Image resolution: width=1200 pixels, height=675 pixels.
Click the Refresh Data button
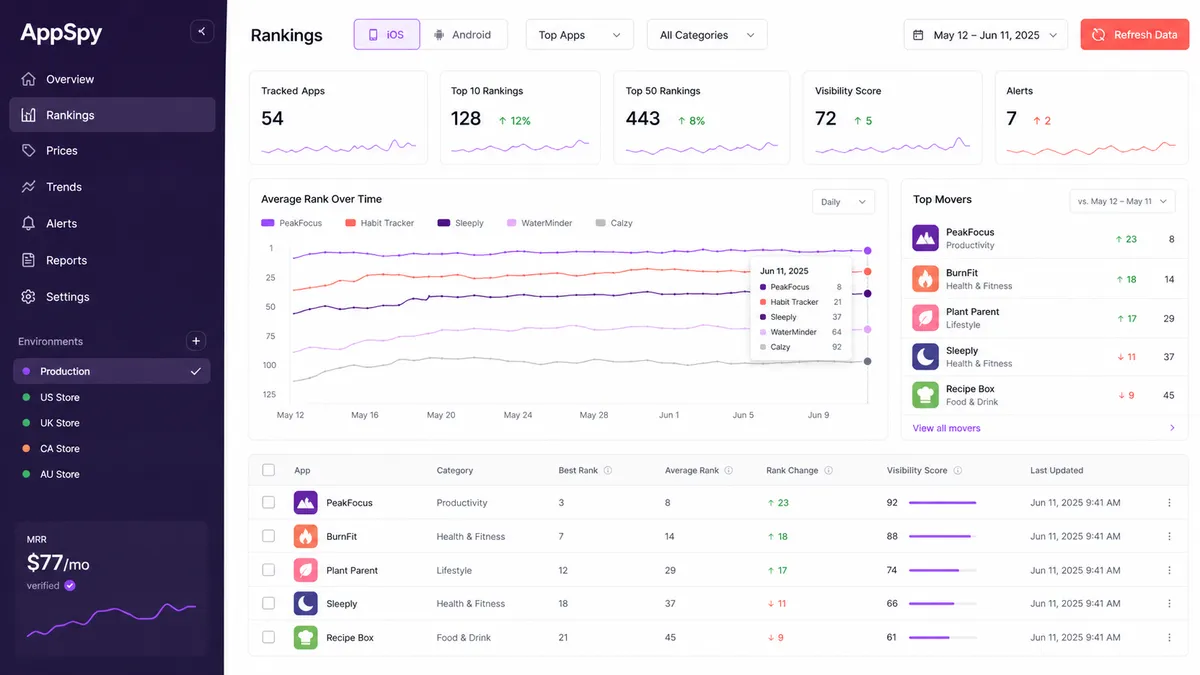(x=1134, y=35)
